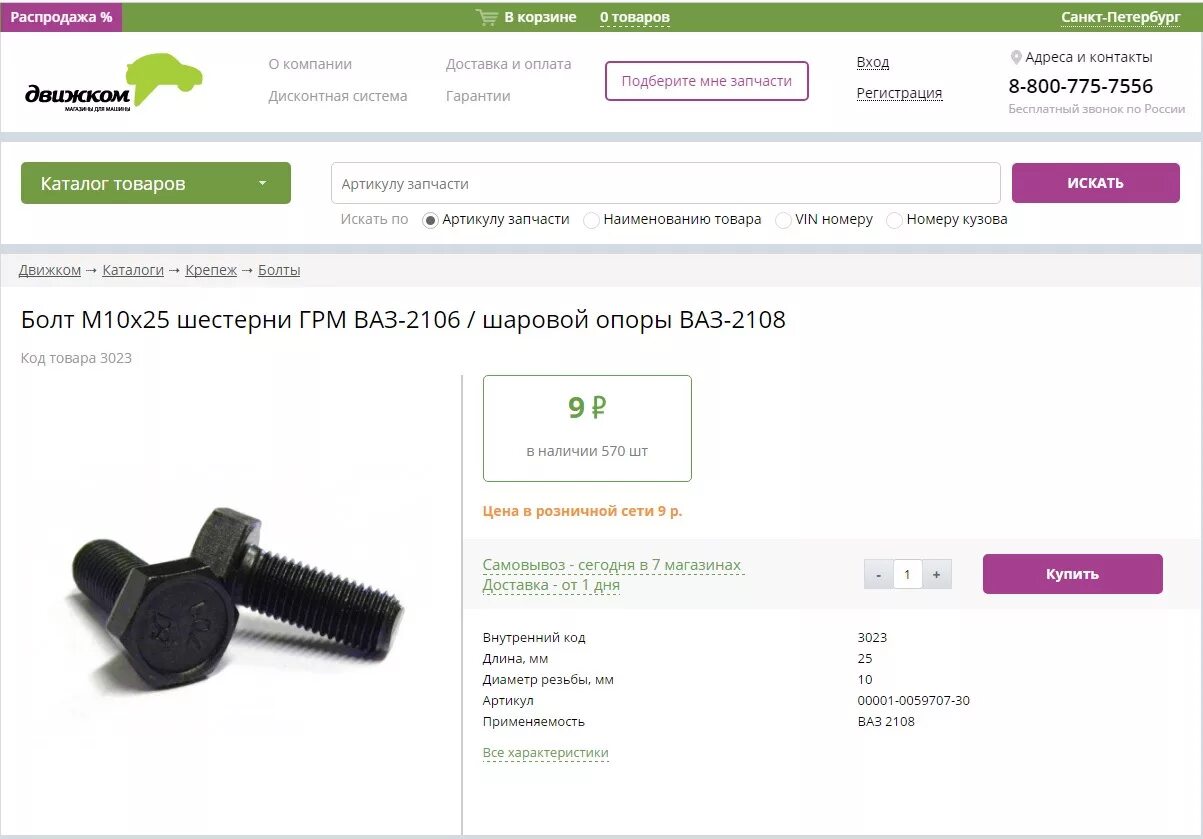1203x839 pixels.
Task: Click the bolt product image
Action: coord(238,598)
